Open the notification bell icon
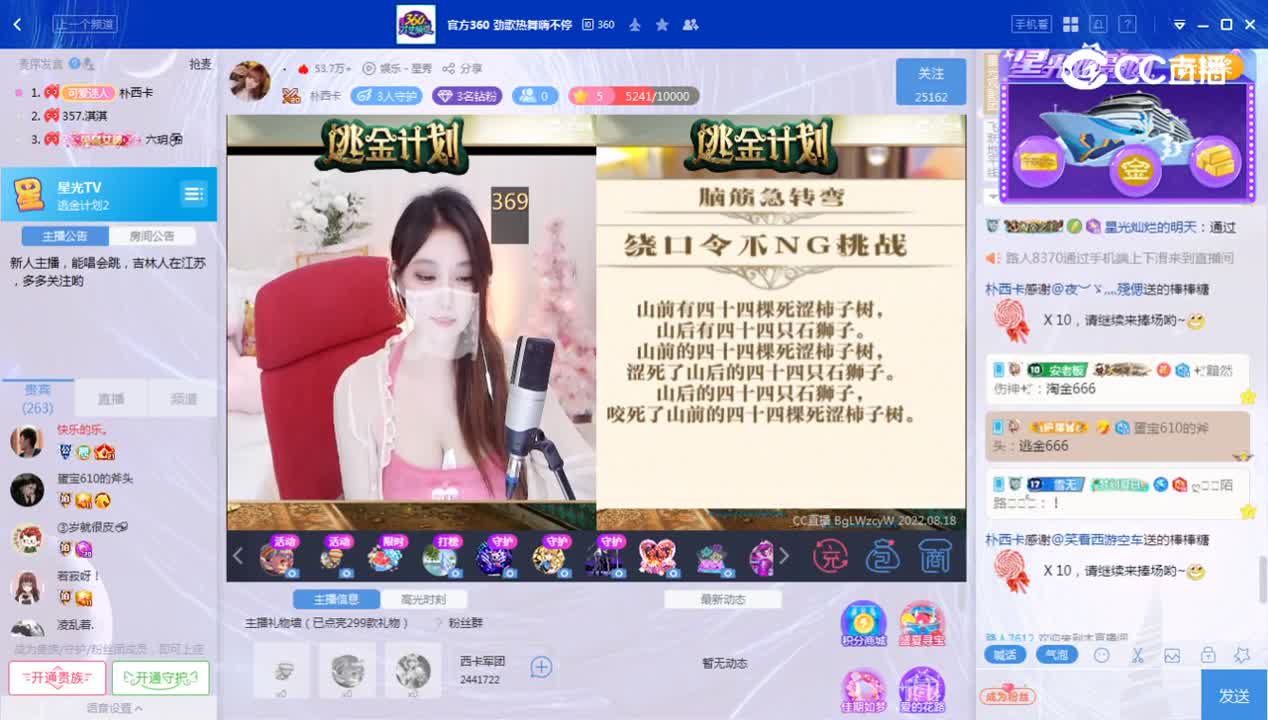 (1098, 24)
